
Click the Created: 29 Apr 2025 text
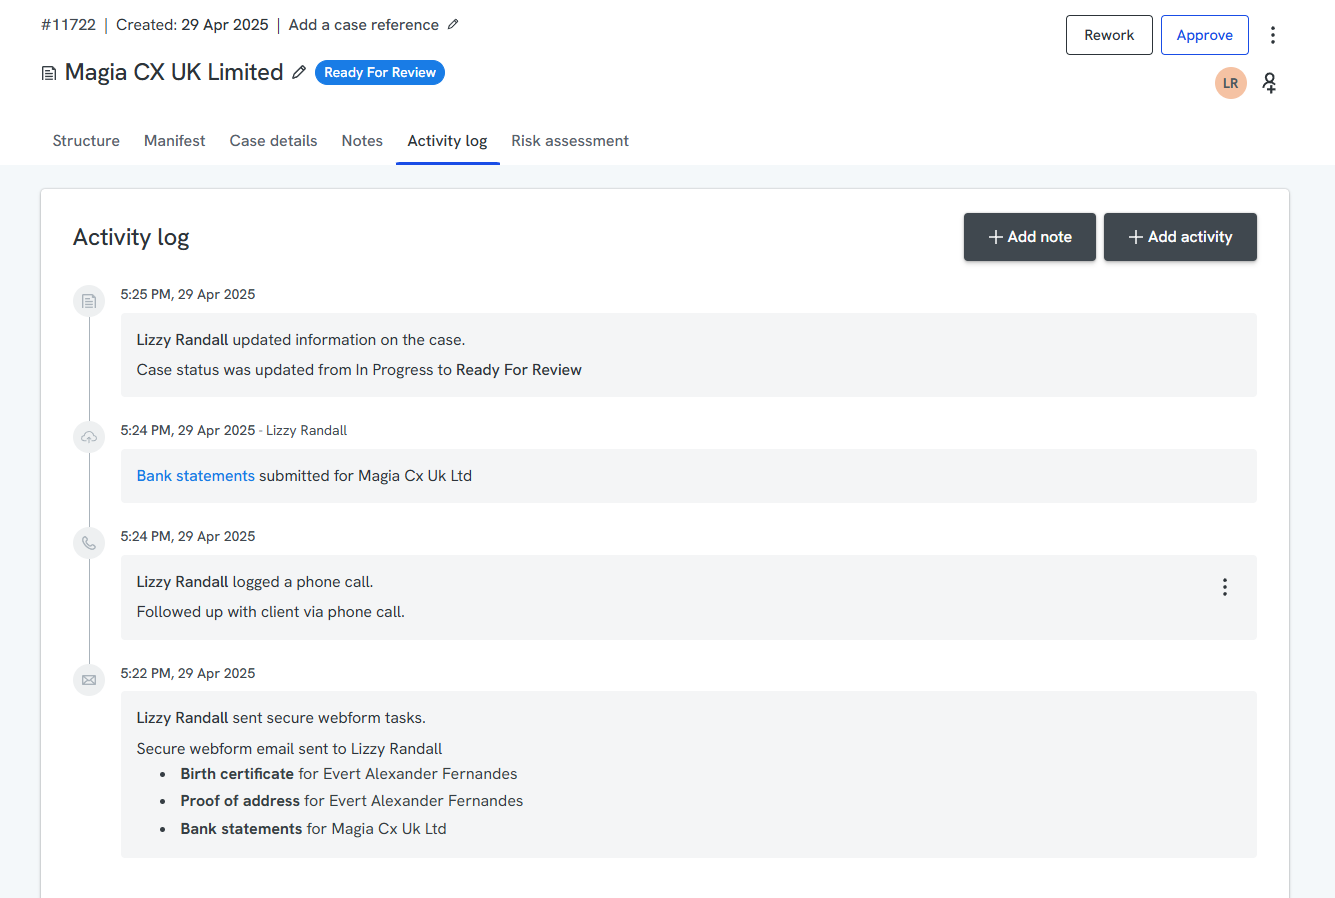point(192,25)
